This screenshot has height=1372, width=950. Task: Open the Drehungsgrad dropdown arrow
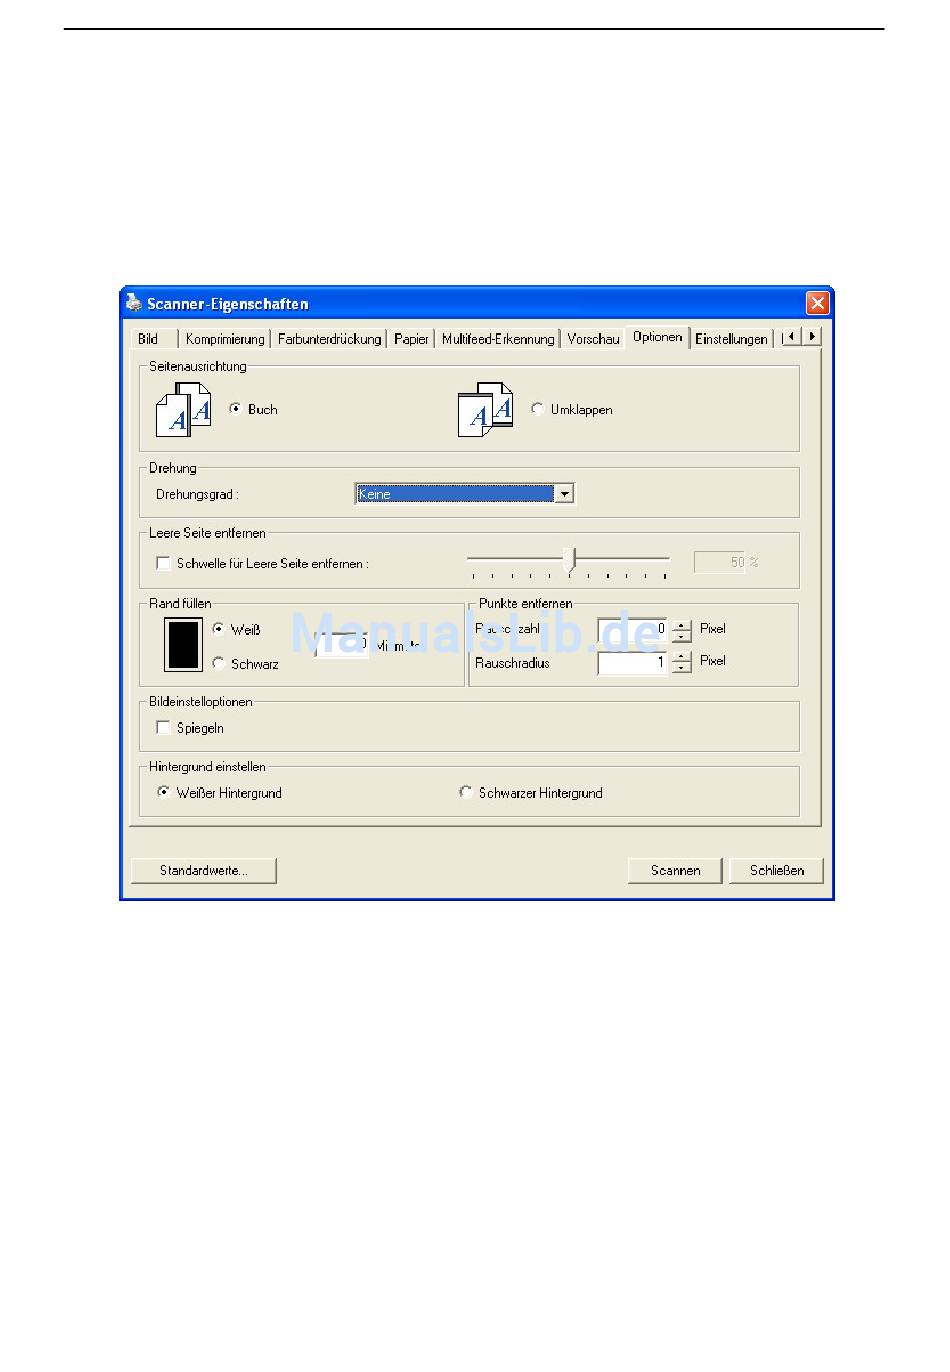point(564,494)
